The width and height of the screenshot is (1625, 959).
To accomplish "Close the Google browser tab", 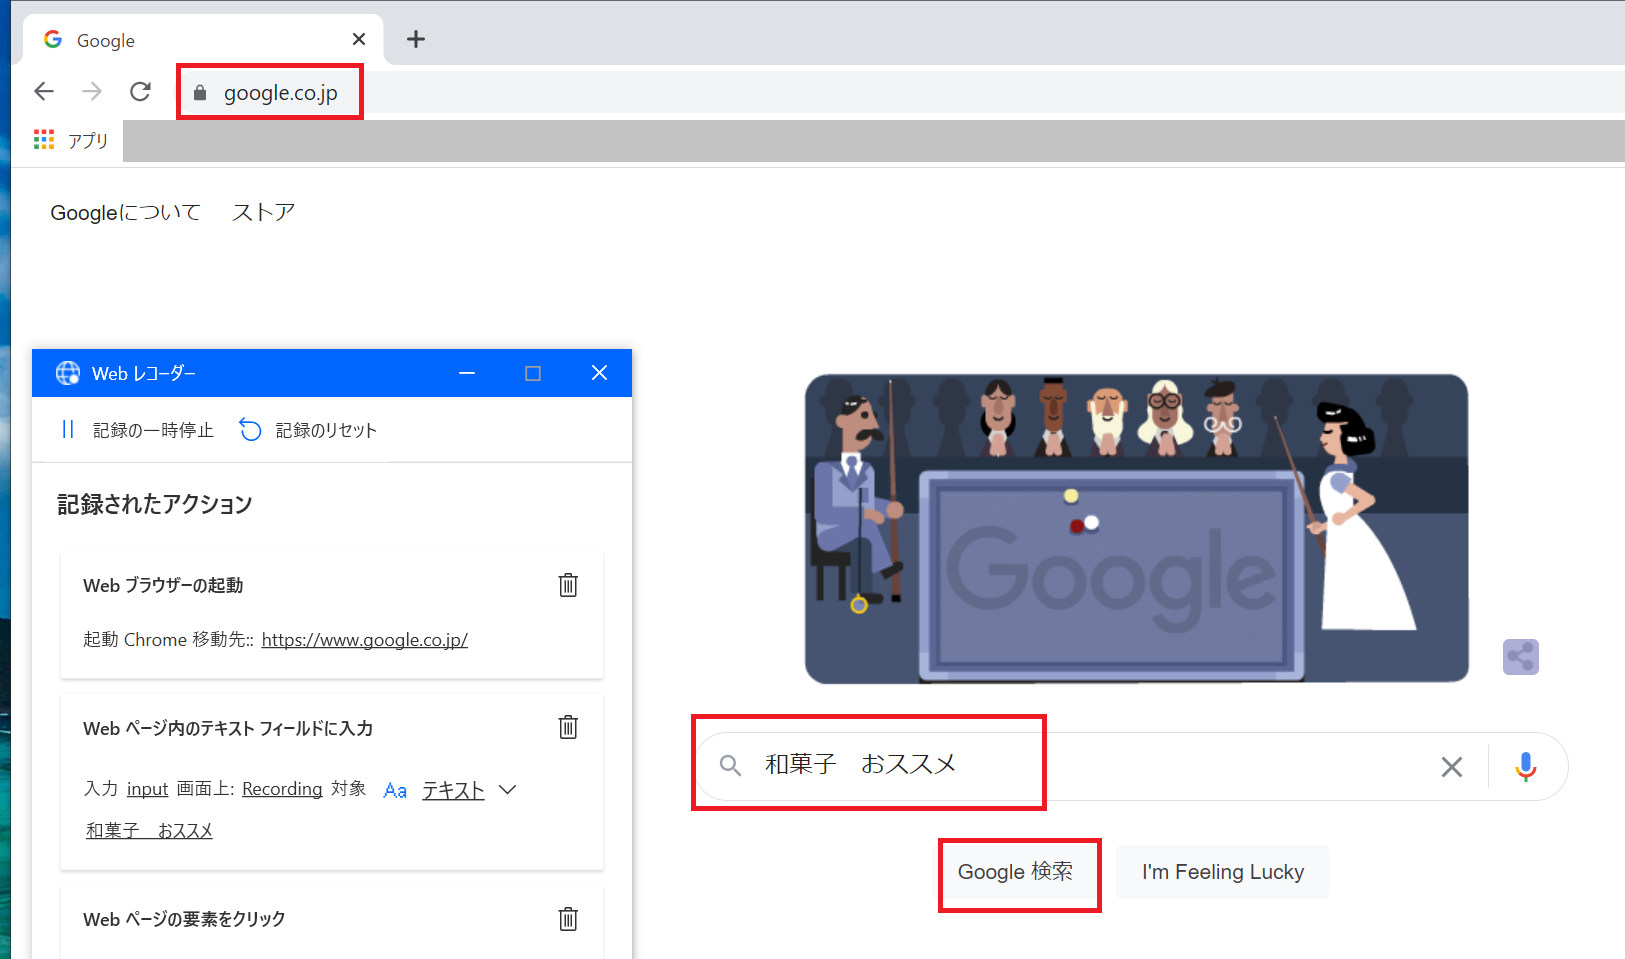I will click(359, 39).
